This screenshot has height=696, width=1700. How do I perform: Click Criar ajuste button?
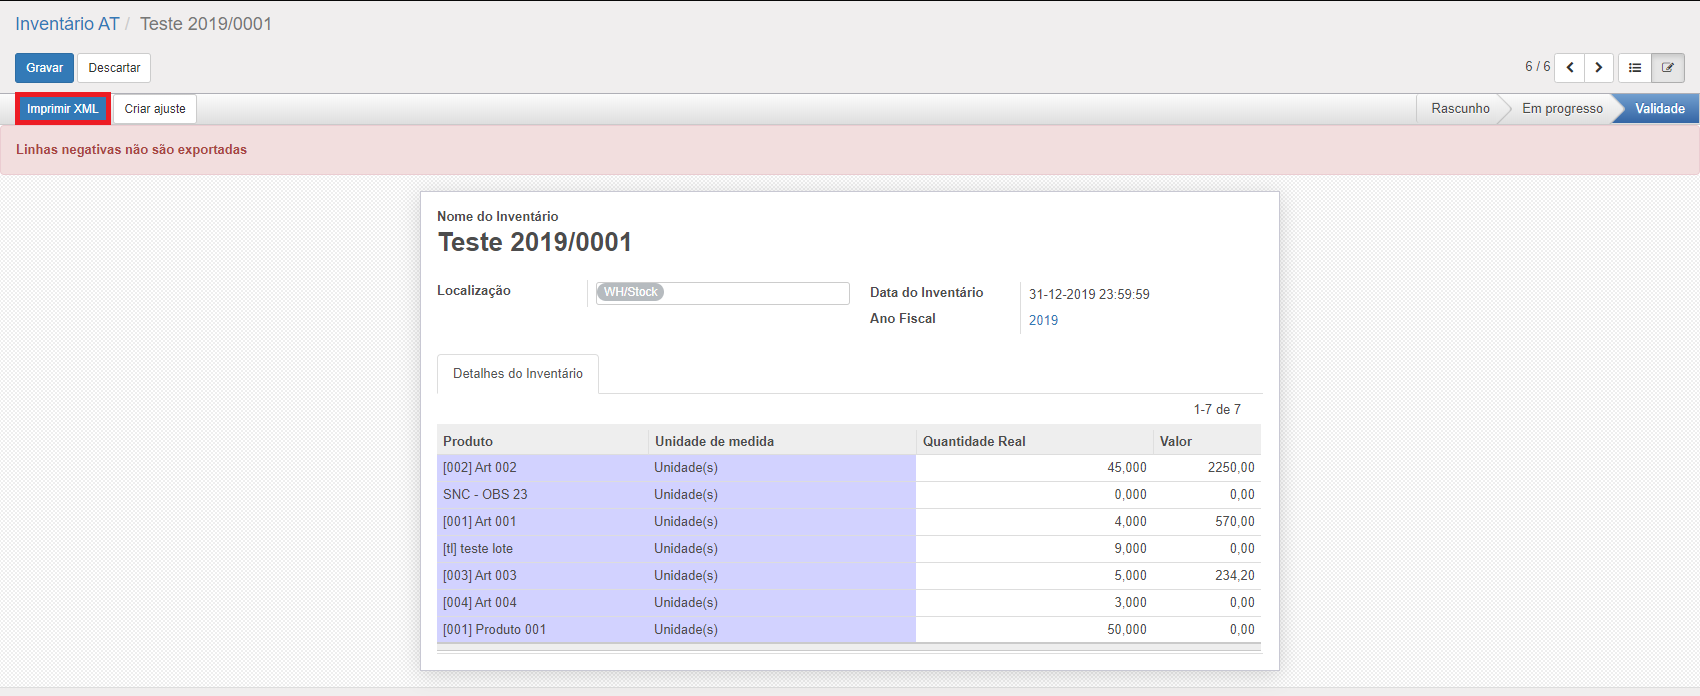click(155, 109)
